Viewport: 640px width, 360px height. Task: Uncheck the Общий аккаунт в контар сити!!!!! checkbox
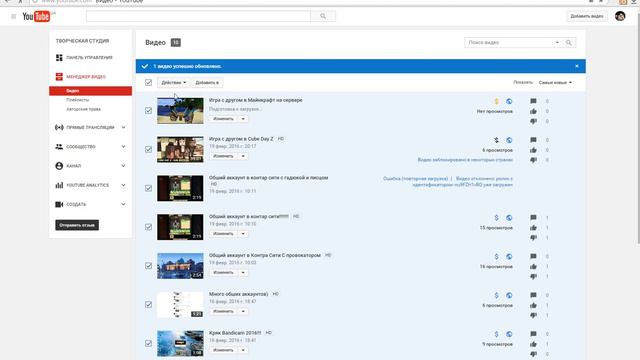click(148, 227)
